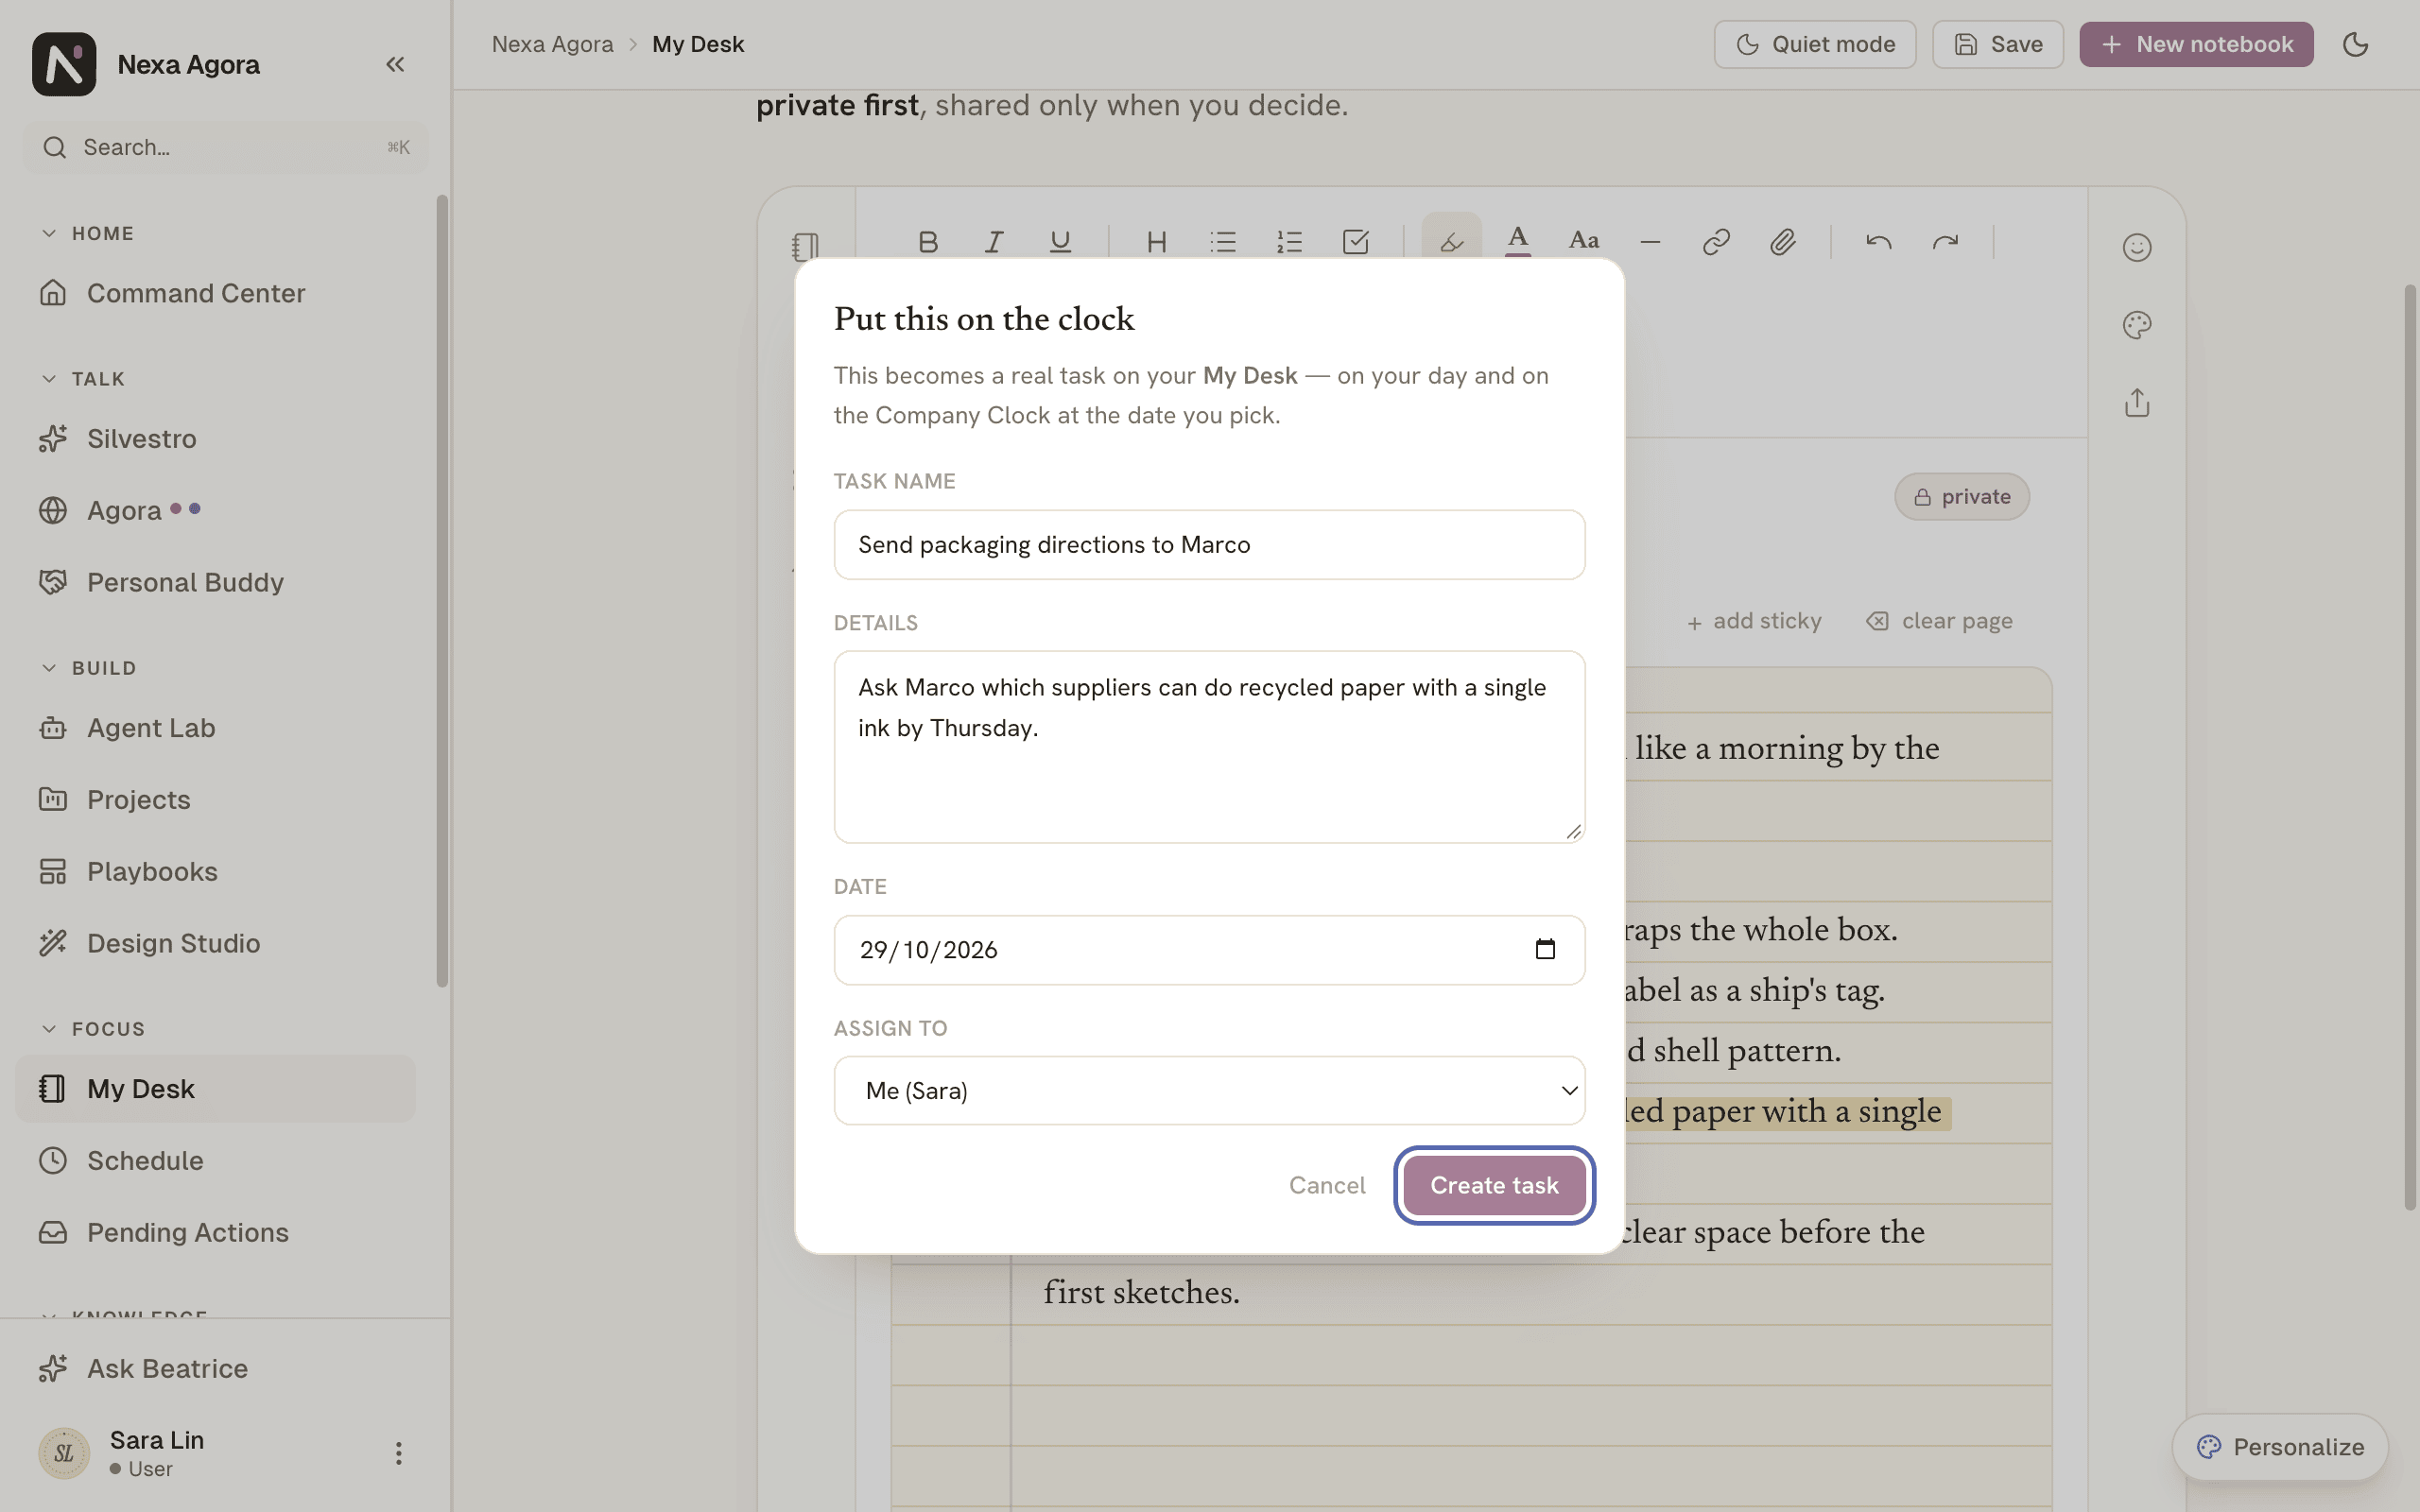Image resolution: width=2420 pixels, height=1512 pixels.
Task: Collapse the TALK sidebar section
Action: click(x=82, y=379)
